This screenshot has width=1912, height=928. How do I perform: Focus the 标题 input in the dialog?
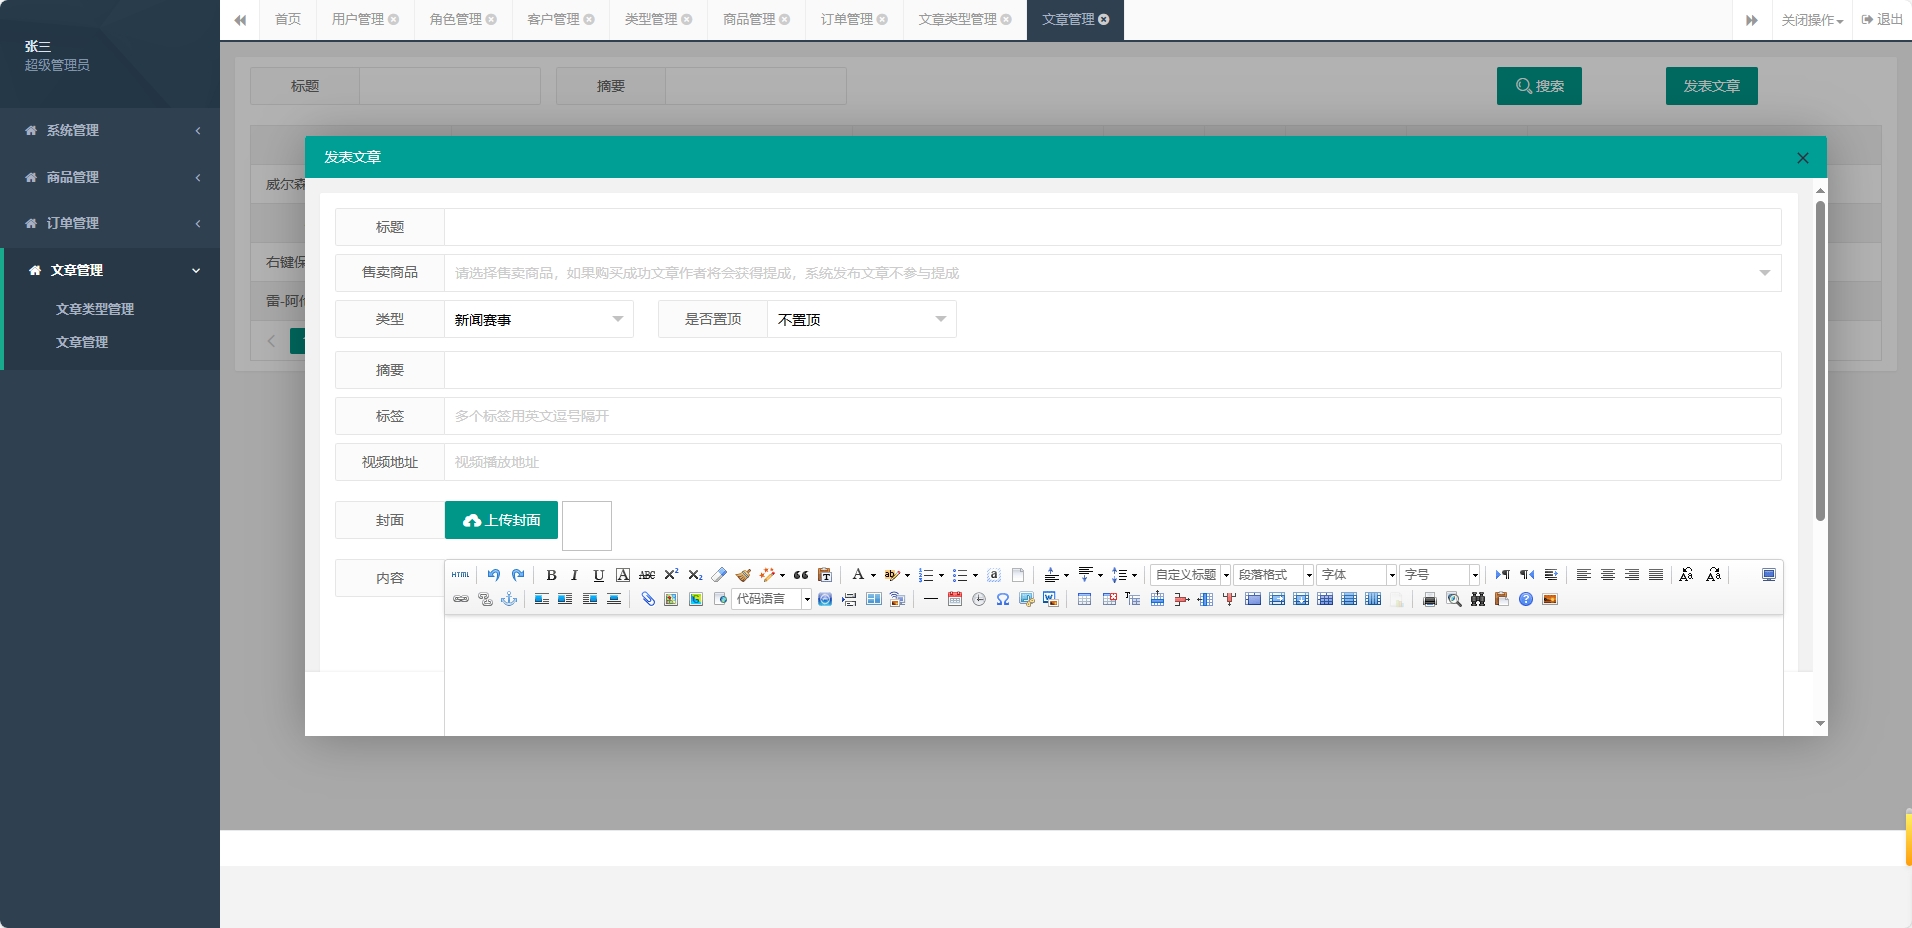1113,227
